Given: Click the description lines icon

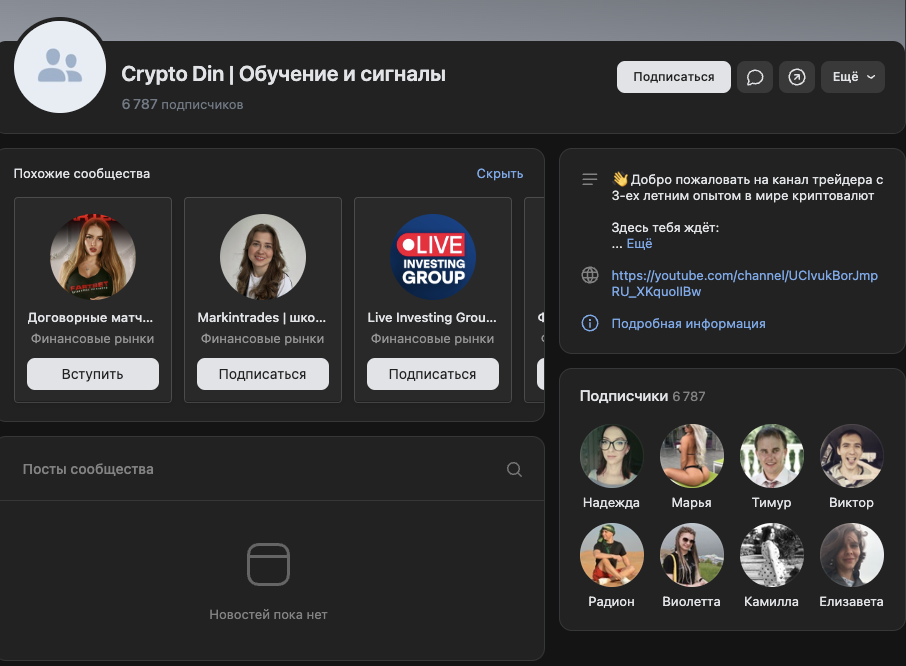Looking at the screenshot, I should (589, 180).
